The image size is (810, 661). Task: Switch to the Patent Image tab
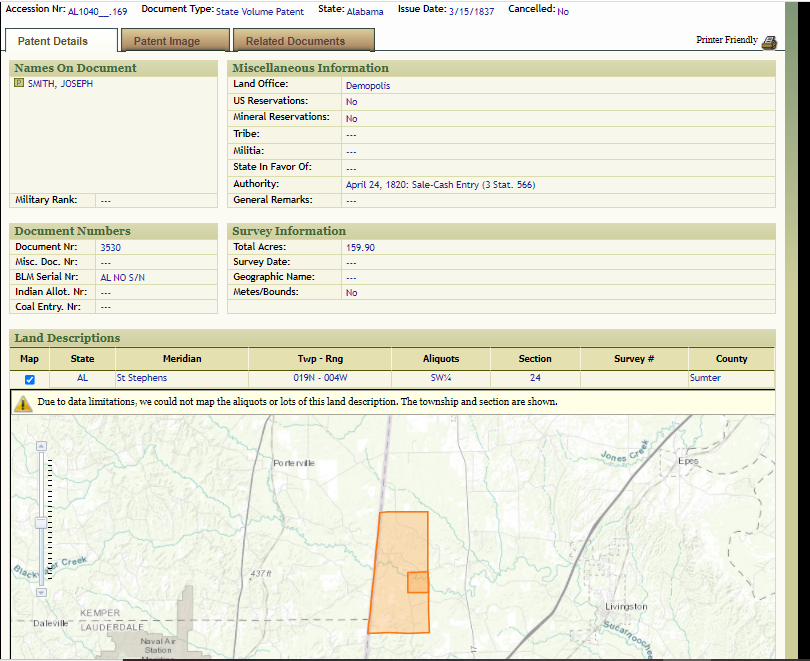point(167,41)
